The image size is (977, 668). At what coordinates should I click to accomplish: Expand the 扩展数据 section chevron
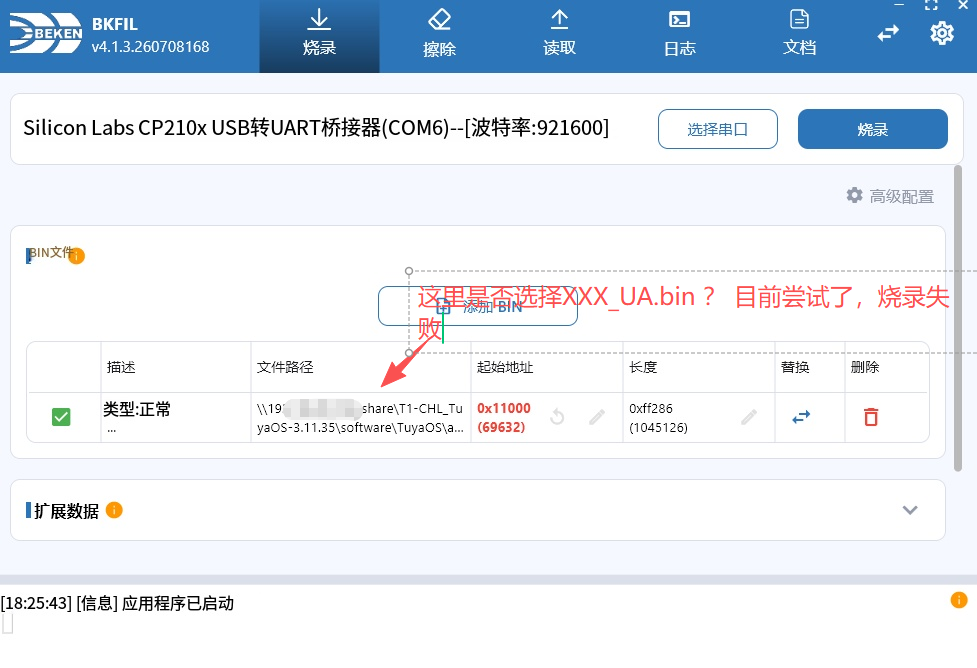pos(910,510)
